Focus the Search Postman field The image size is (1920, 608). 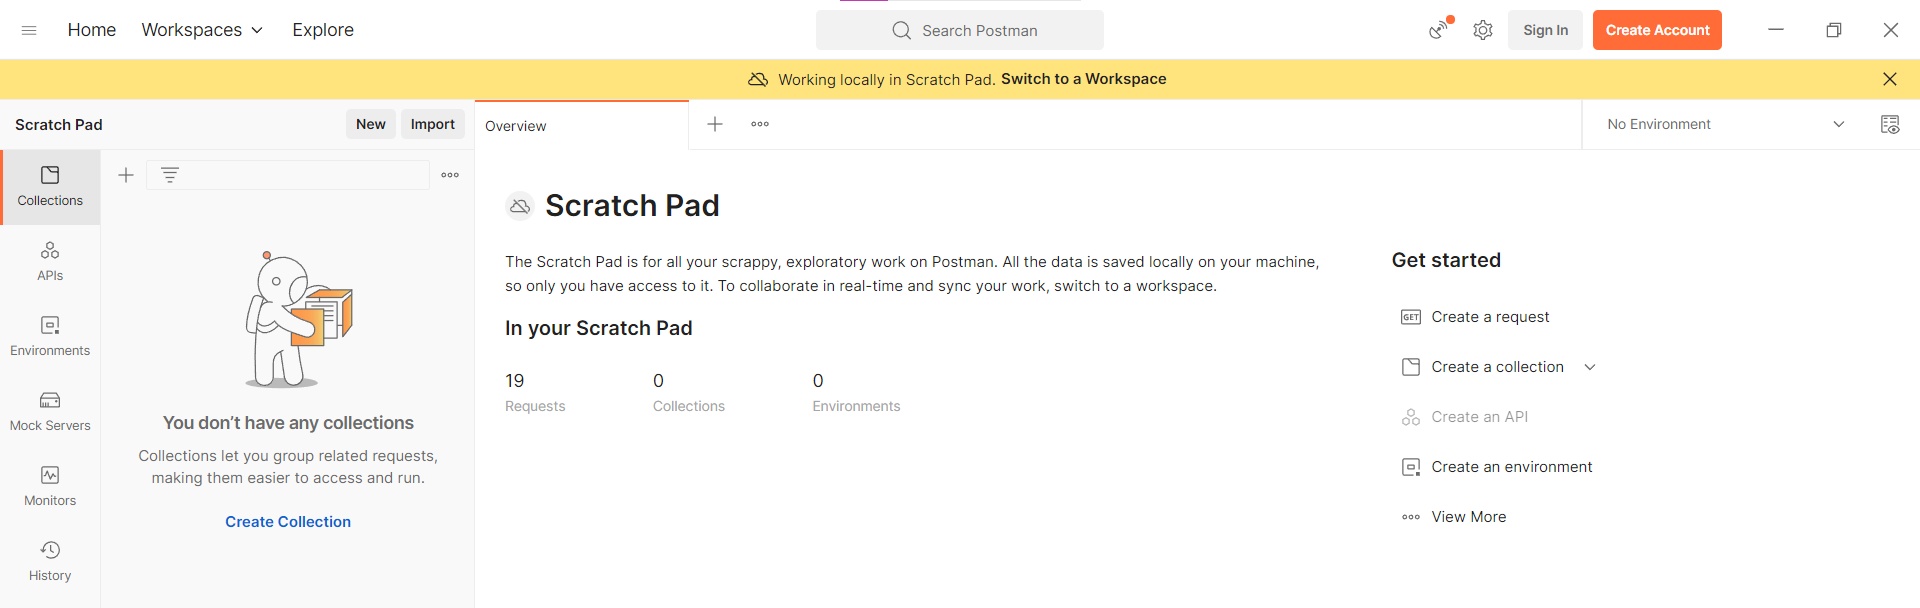[960, 30]
